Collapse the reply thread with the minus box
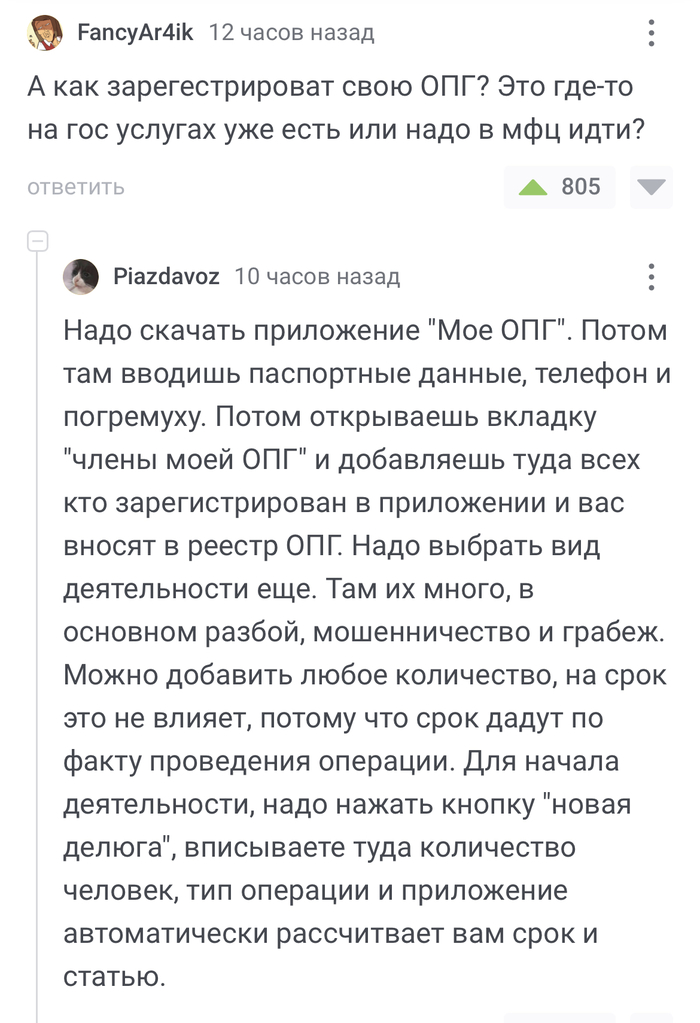Image resolution: width=700 pixels, height=1023 pixels. (38, 242)
